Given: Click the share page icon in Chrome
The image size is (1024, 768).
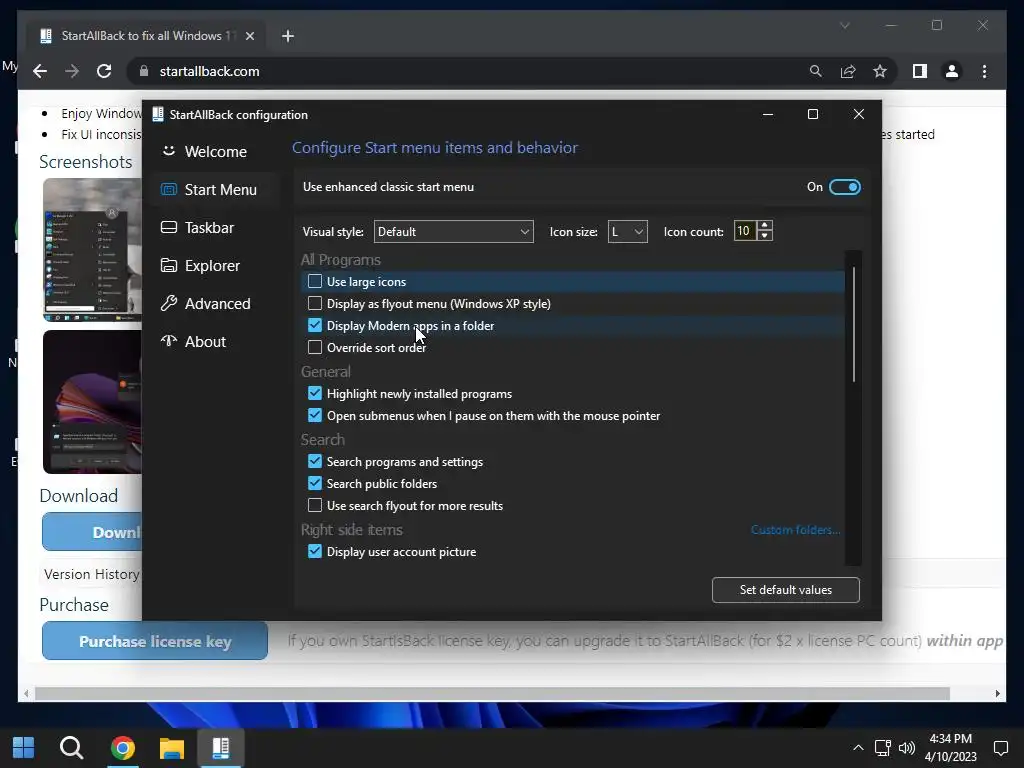Looking at the screenshot, I should coord(848,71).
